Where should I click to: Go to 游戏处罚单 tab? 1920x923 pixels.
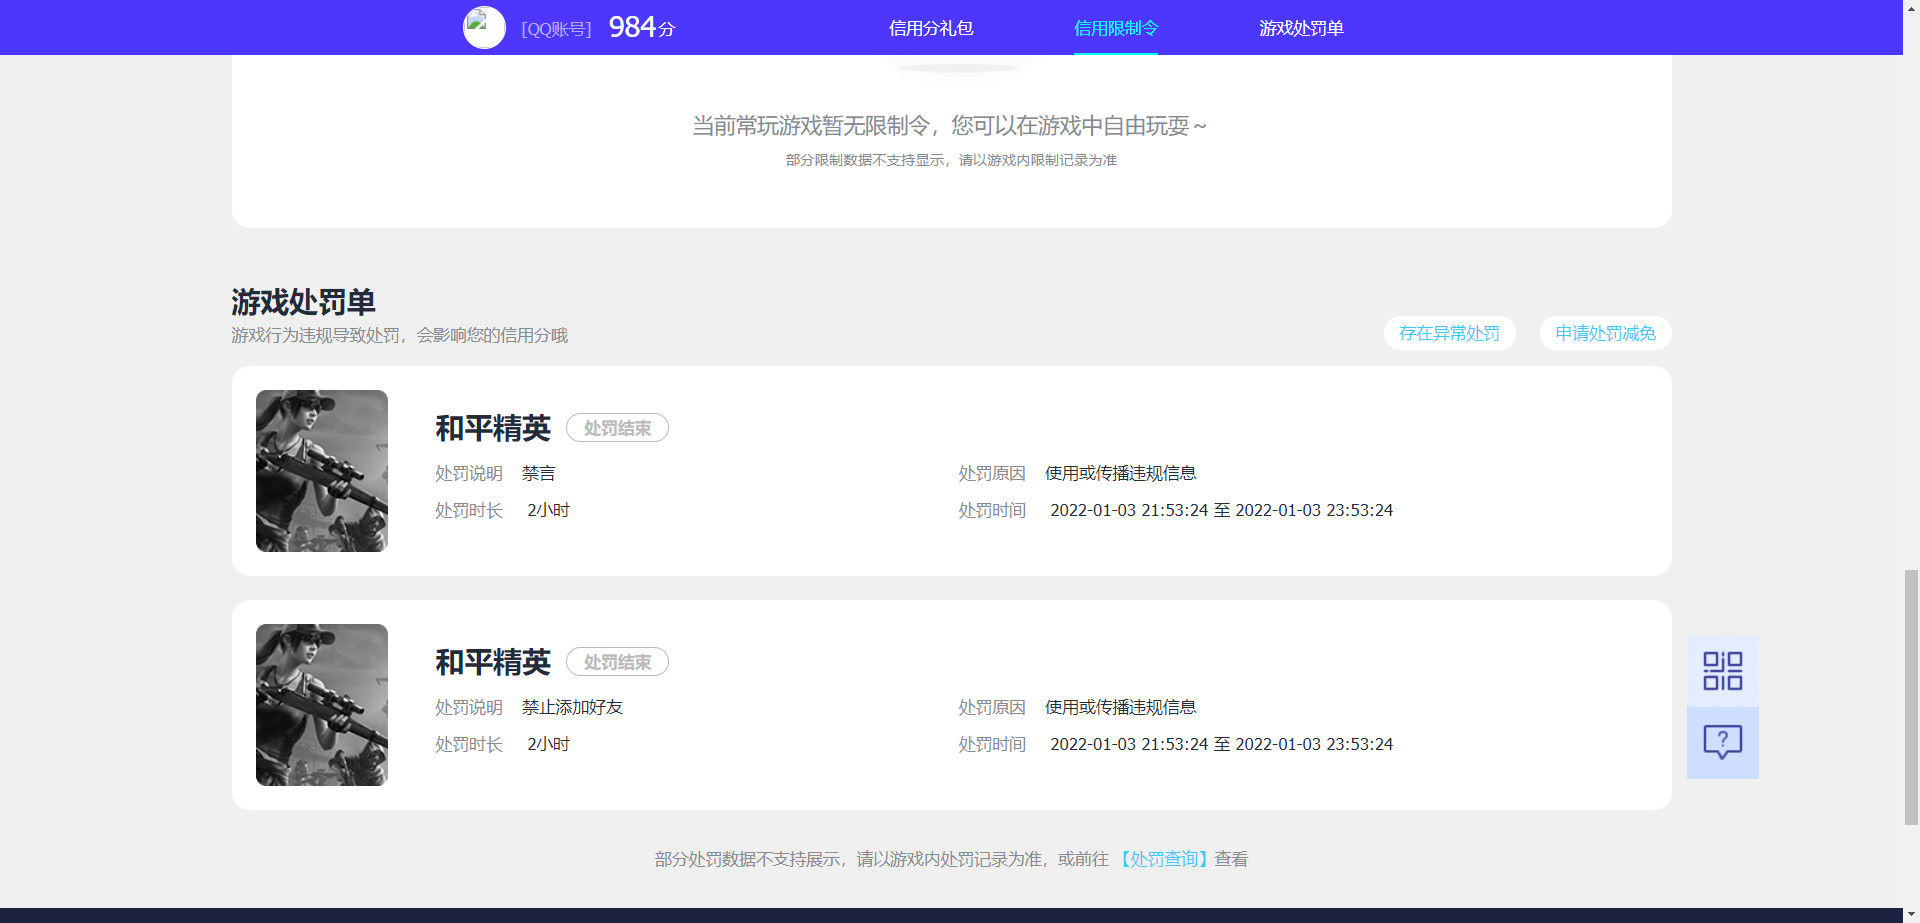[1301, 28]
